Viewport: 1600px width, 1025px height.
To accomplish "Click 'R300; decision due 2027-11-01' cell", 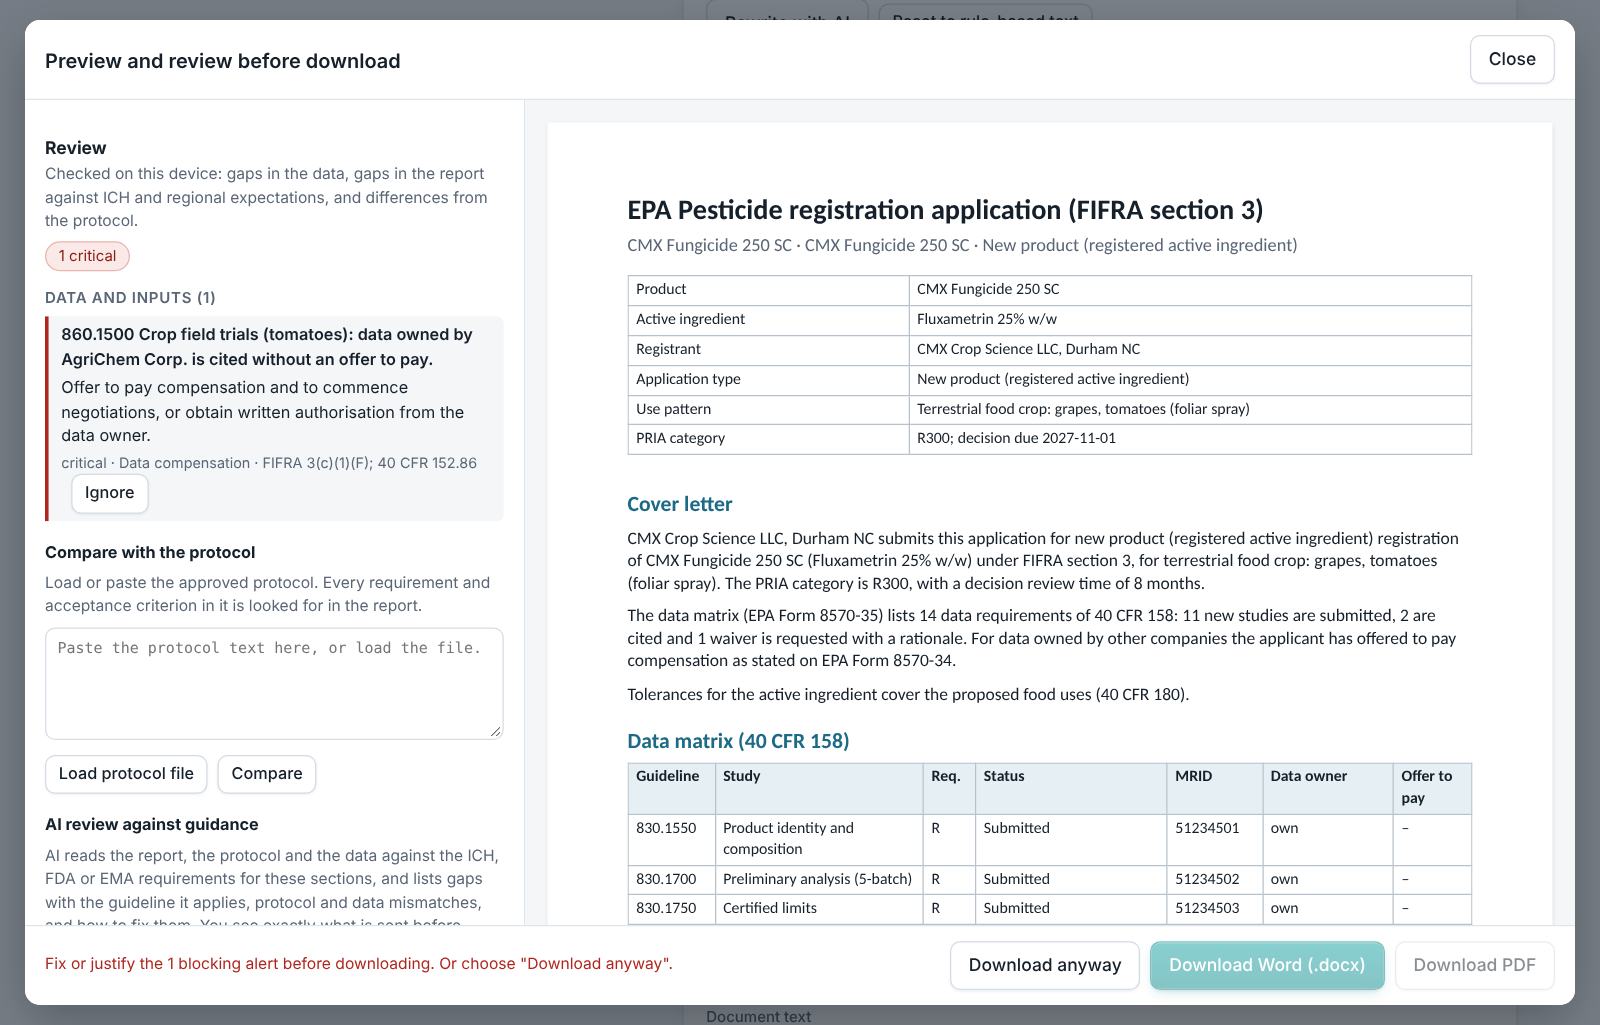I will [x=1190, y=438].
